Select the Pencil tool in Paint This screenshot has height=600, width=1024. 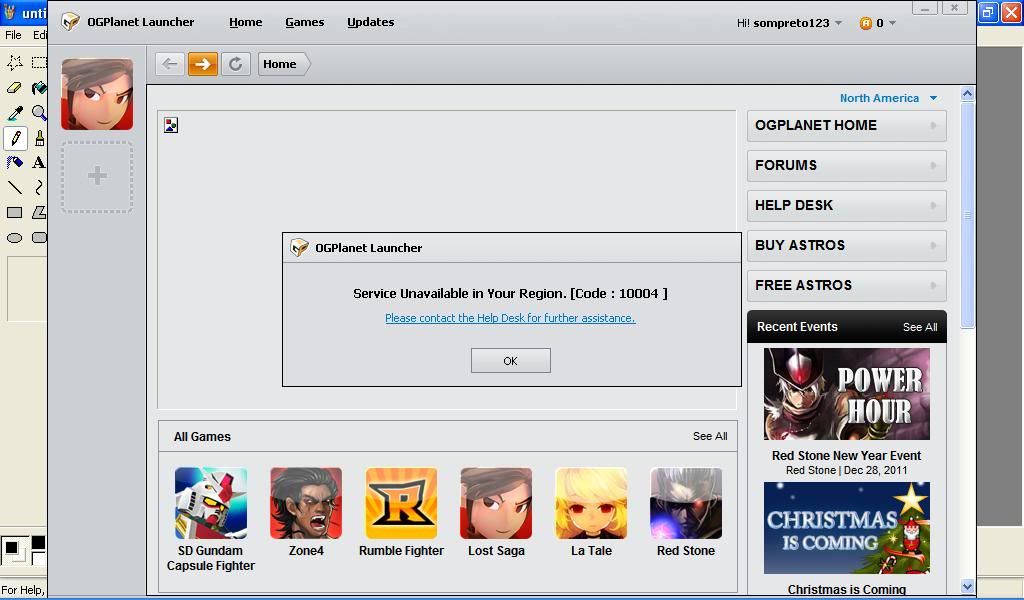pyautogui.click(x=15, y=138)
